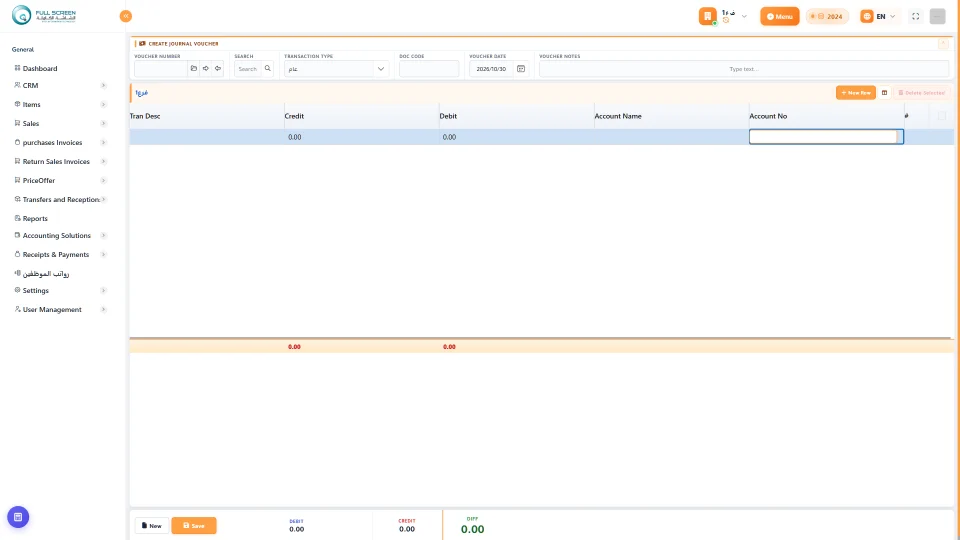Viewport: 960px width, 540px height.
Task: Click the Voucher Date field showing 2026/10/30
Action: pyautogui.click(x=492, y=69)
